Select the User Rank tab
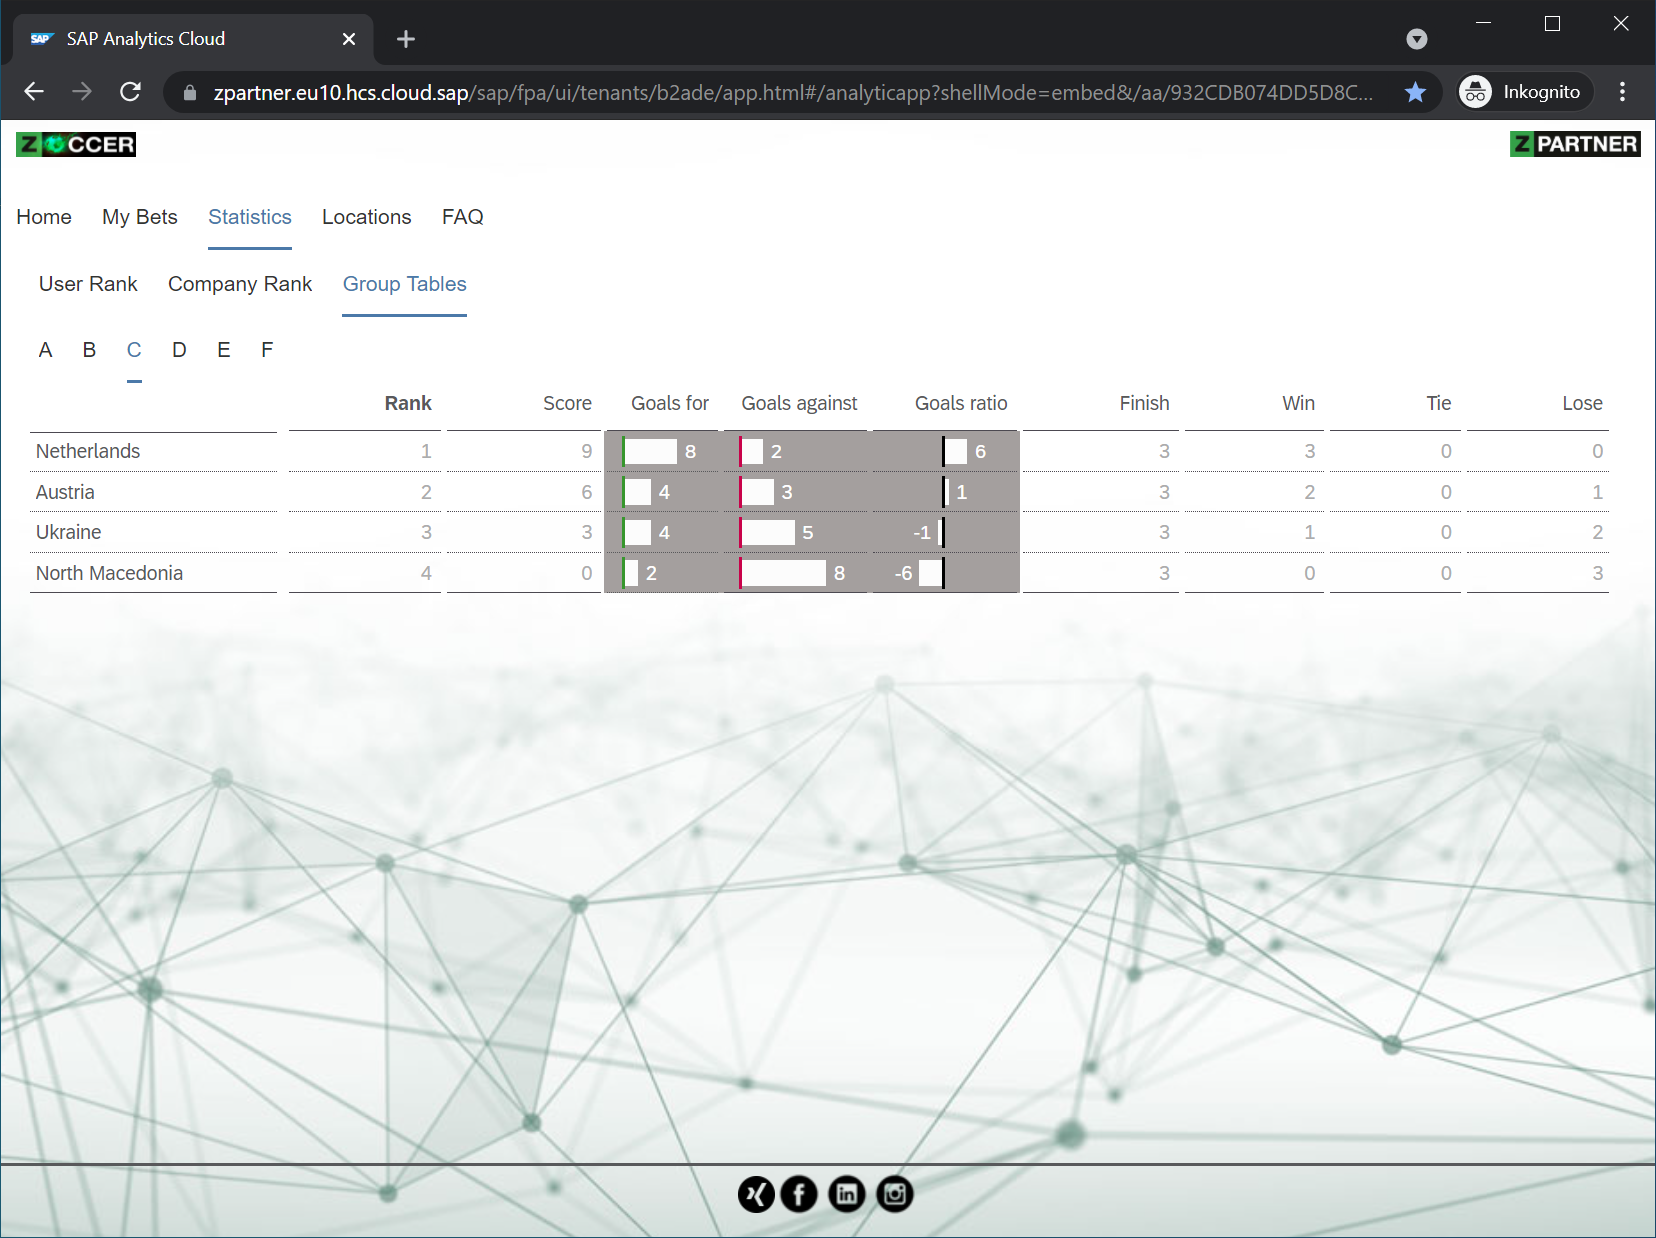 [x=88, y=284]
